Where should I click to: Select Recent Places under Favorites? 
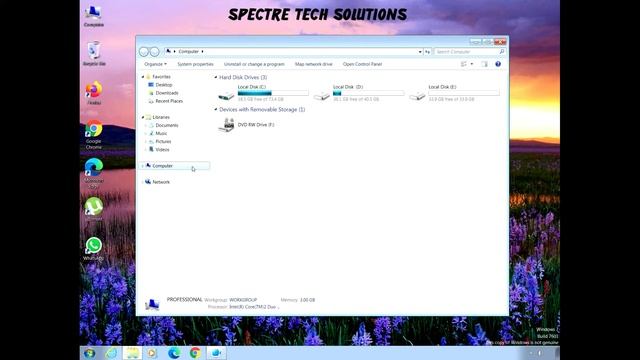[169, 101]
